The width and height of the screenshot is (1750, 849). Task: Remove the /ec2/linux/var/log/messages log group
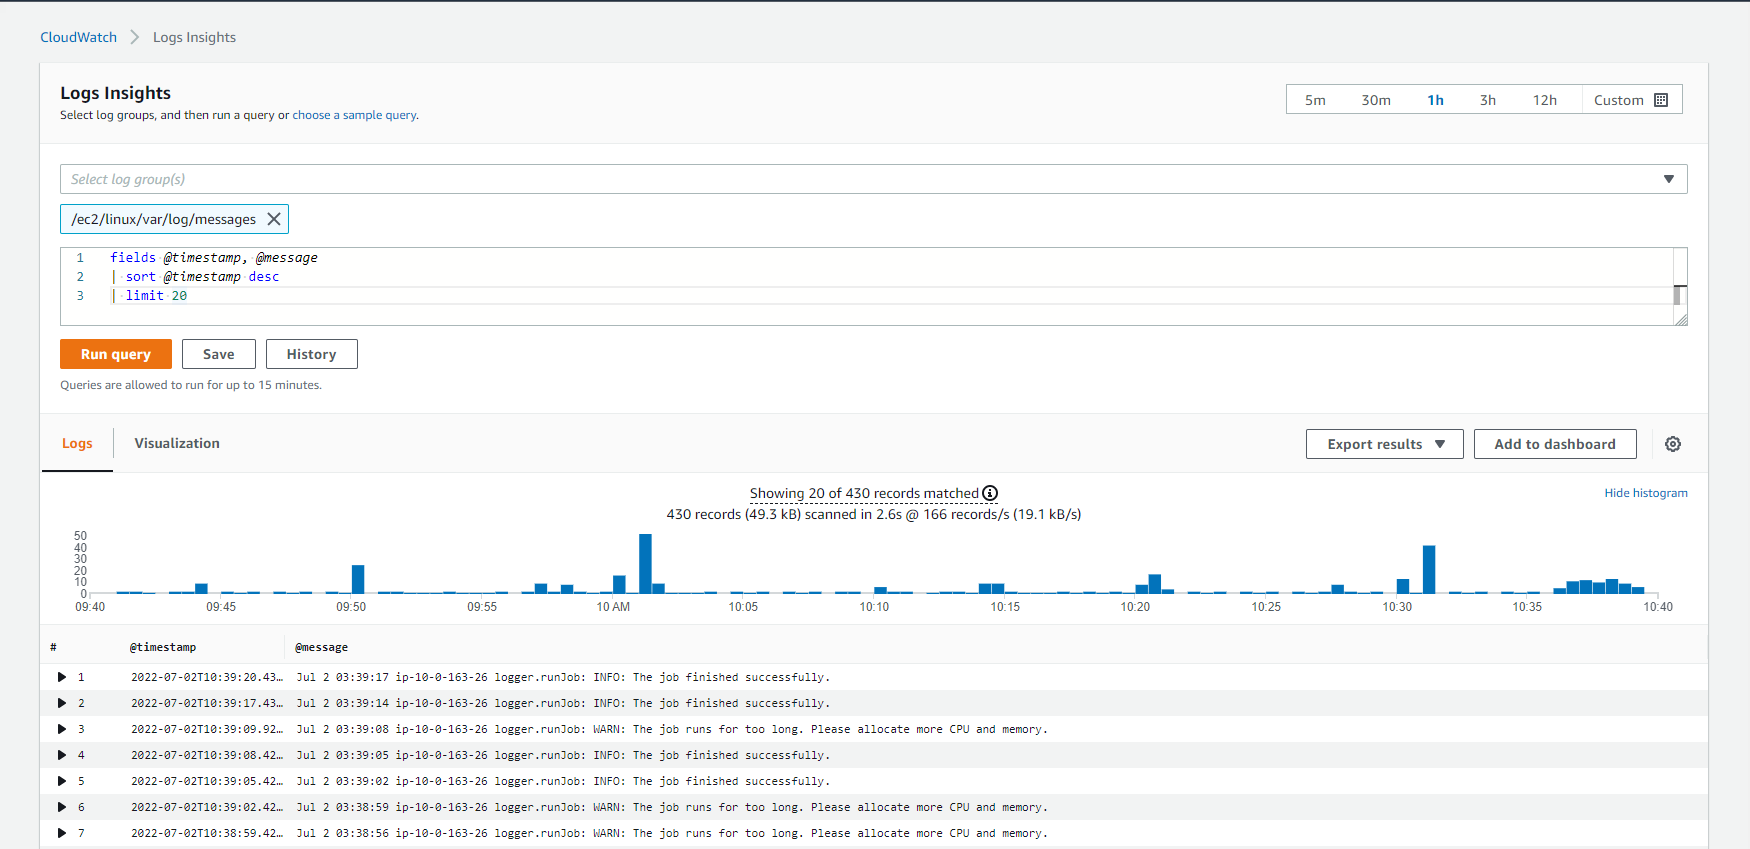click(x=274, y=219)
